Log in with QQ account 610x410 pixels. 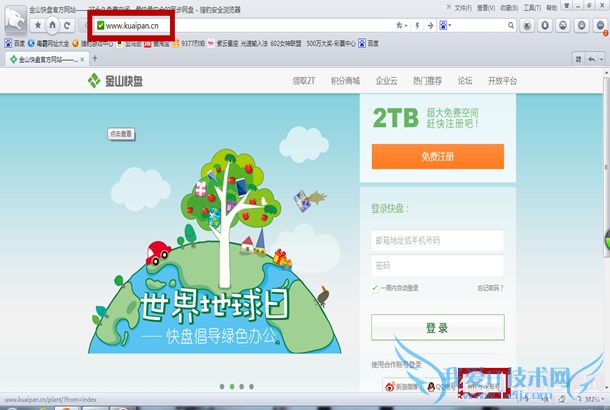[x=442, y=386]
